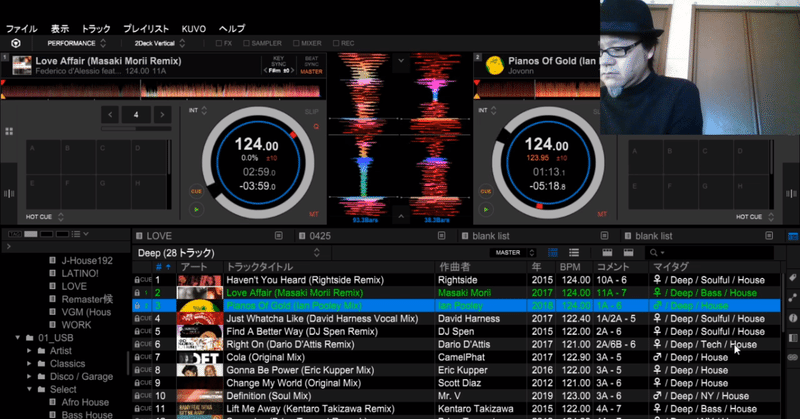This screenshot has height=419, width=800.
Task: Open the KUVO menu
Action: pyautogui.click(x=194, y=29)
